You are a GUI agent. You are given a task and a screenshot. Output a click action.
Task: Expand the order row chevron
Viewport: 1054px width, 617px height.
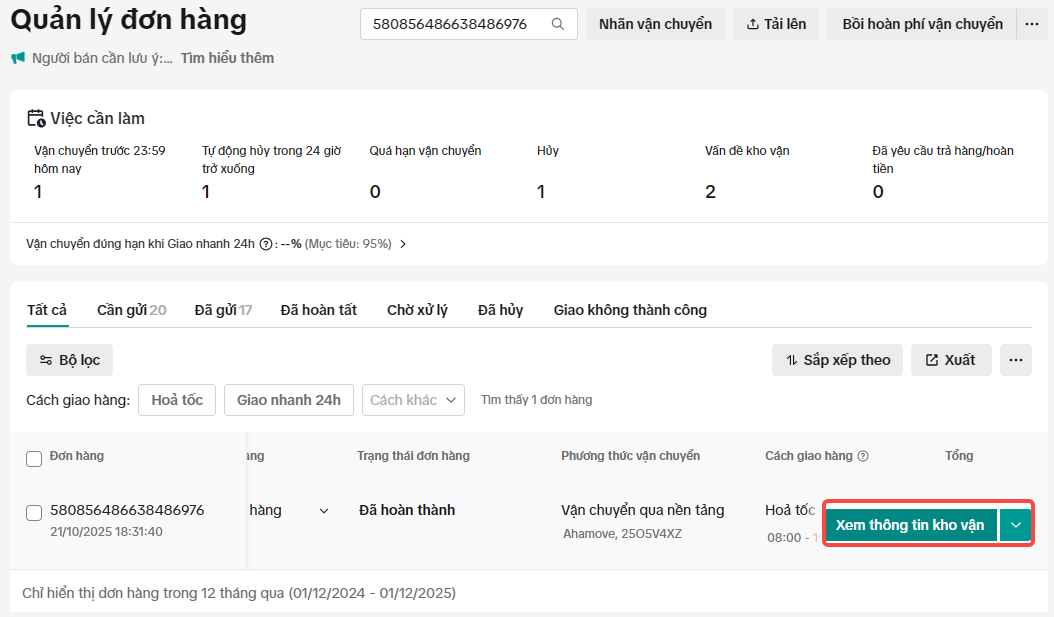coord(323,511)
